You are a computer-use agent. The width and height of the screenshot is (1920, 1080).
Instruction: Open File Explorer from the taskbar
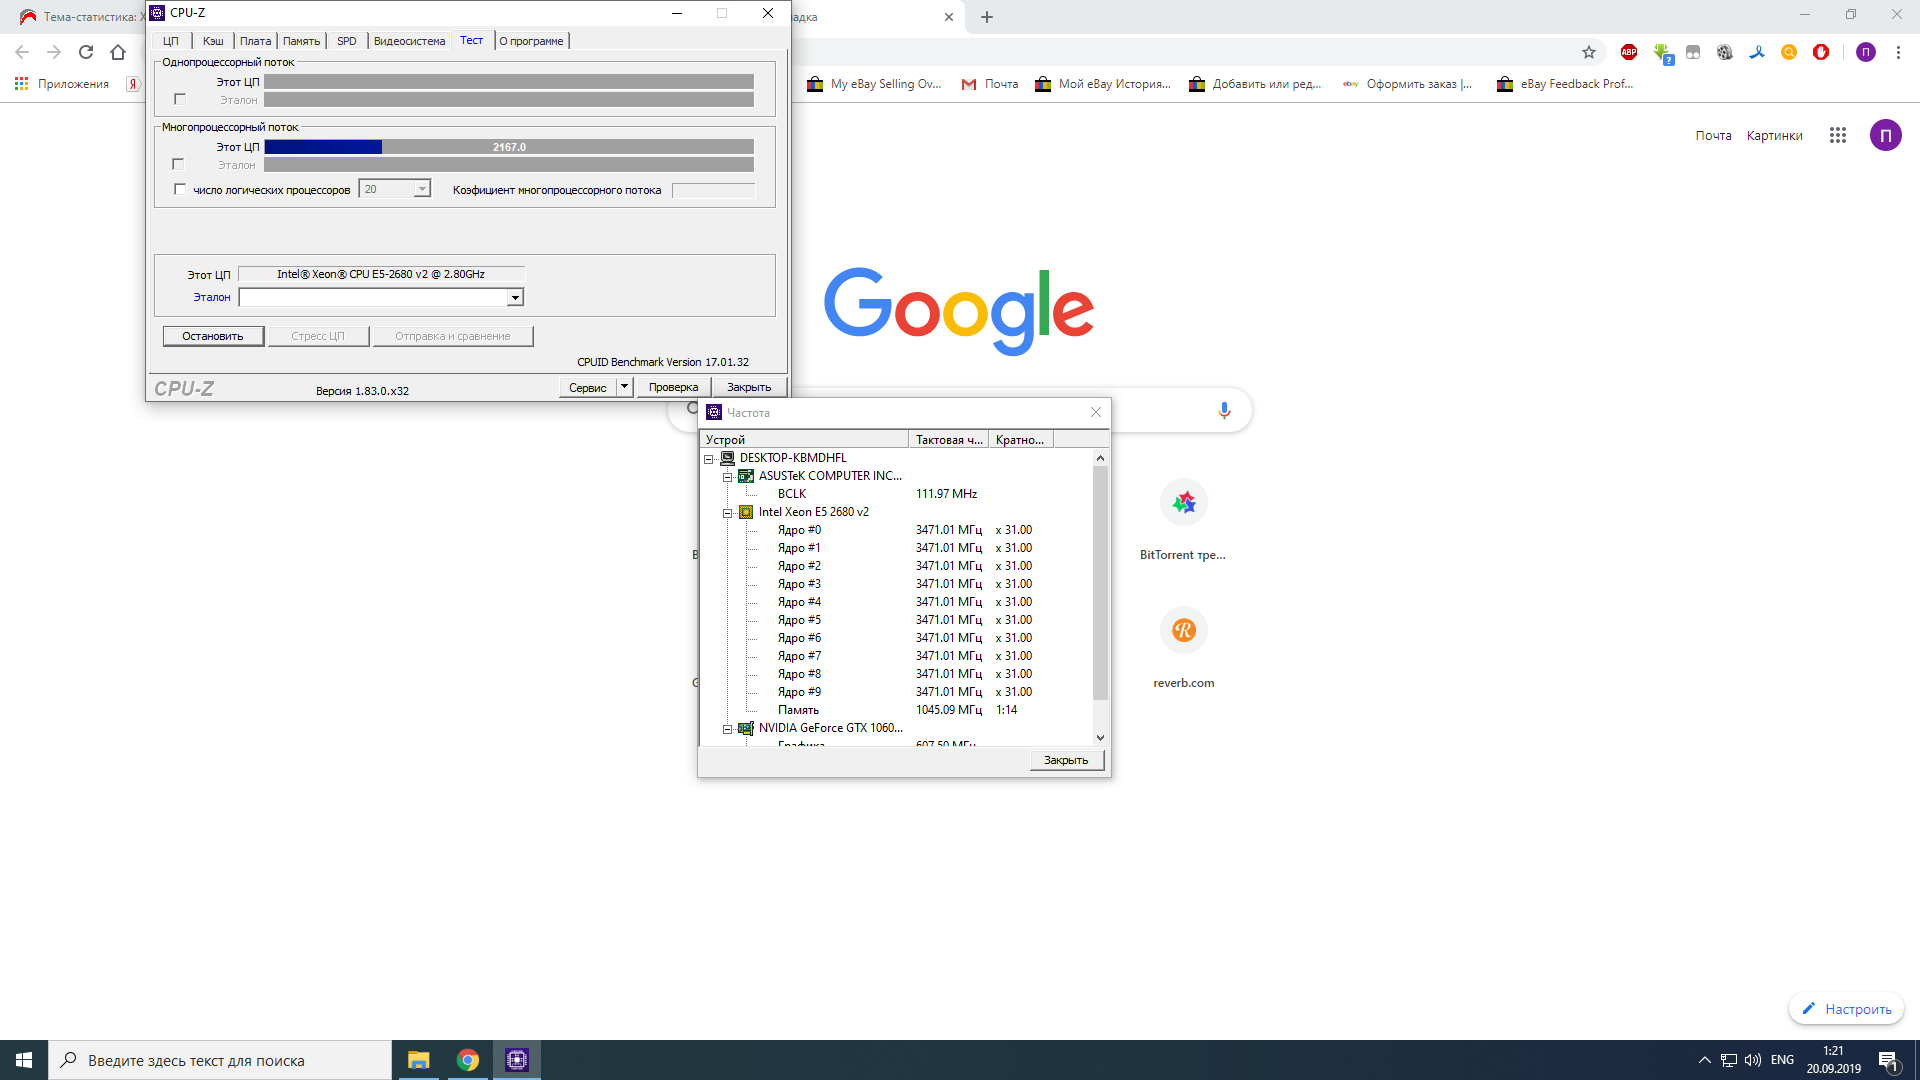coord(418,1060)
